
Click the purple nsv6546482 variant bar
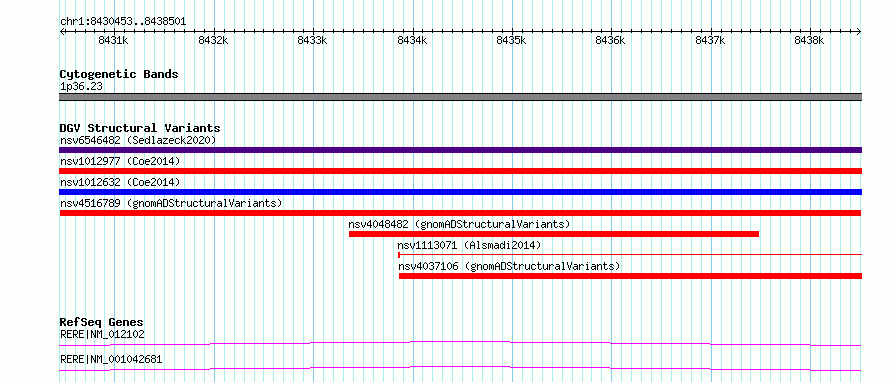pos(460,150)
